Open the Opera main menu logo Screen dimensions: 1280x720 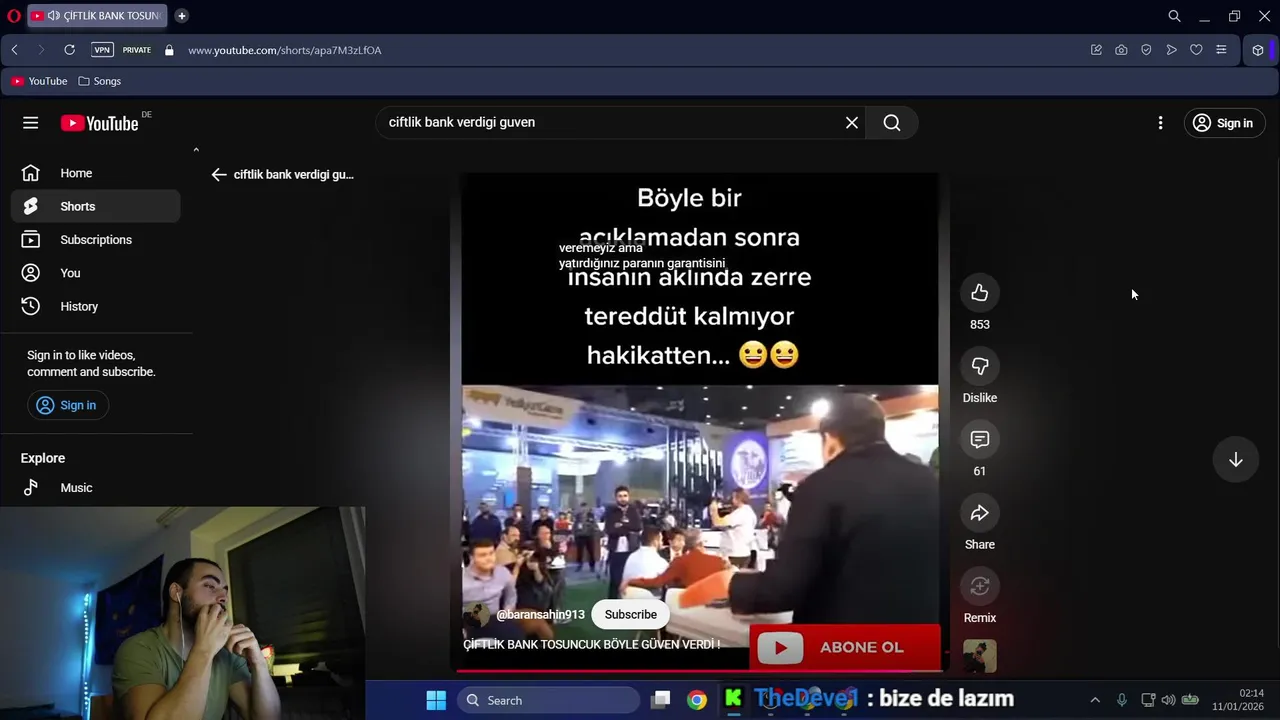point(13,16)
